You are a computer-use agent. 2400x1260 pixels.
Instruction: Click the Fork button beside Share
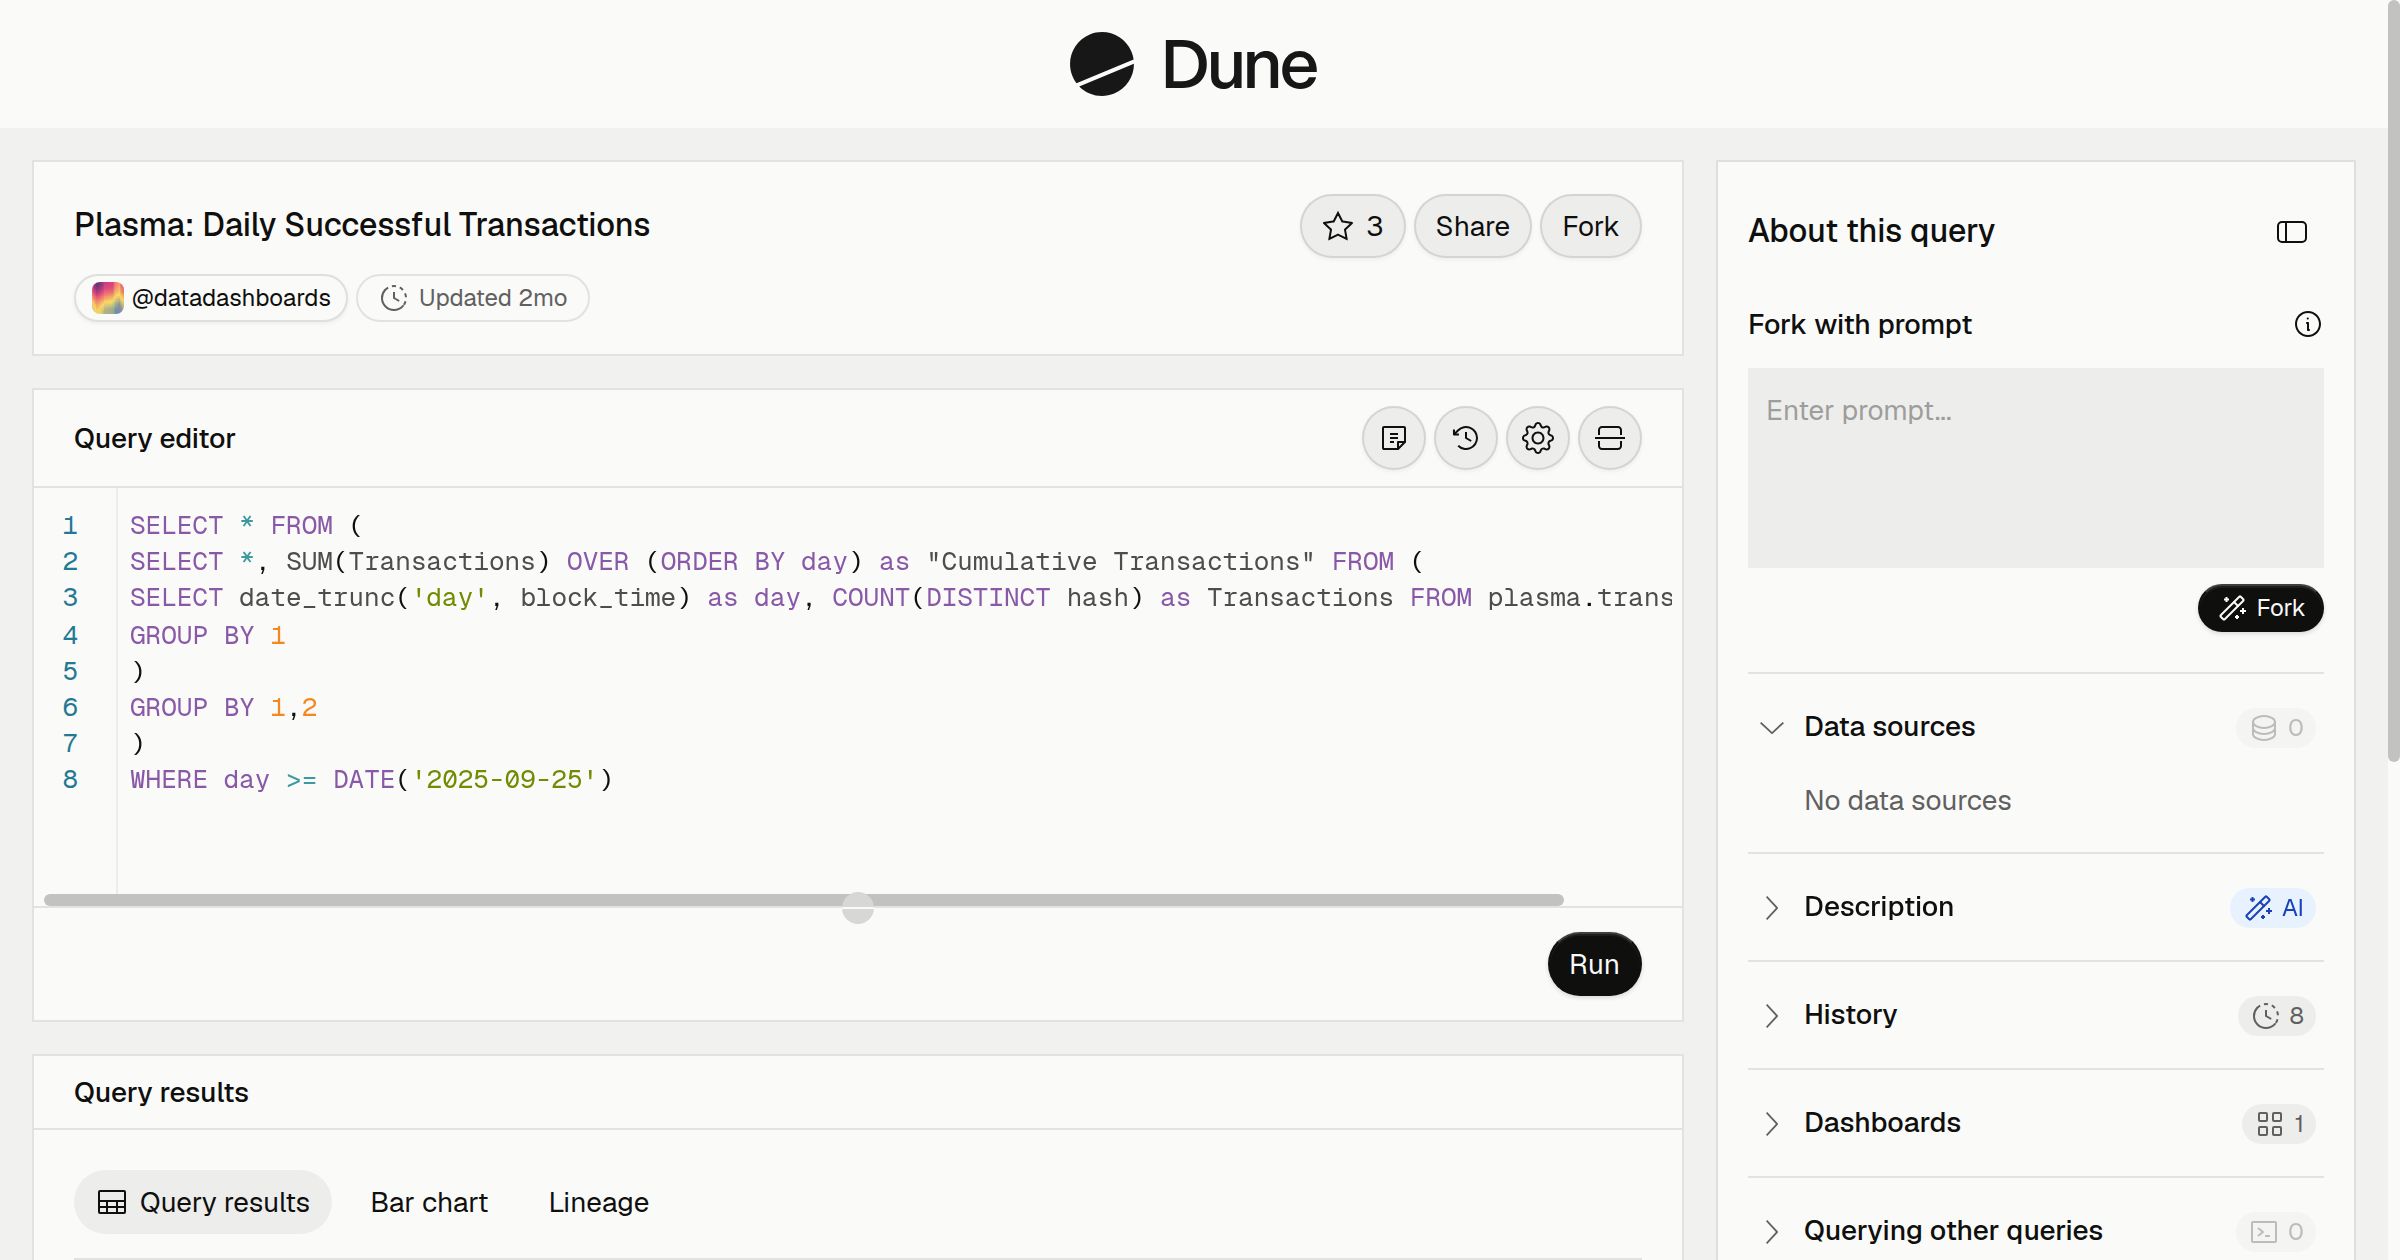tap(1590, 226)
